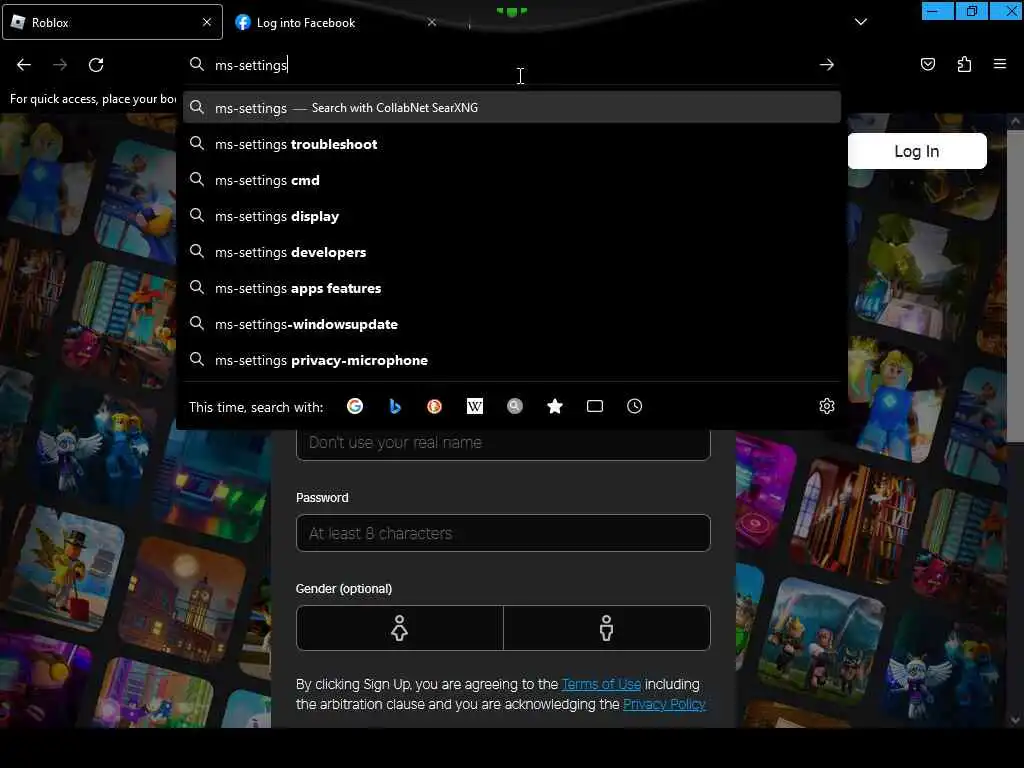Pick suggestion 'ms-settings-windowsupdate'
1024x768 pixels.
click(x=511, y=324)
